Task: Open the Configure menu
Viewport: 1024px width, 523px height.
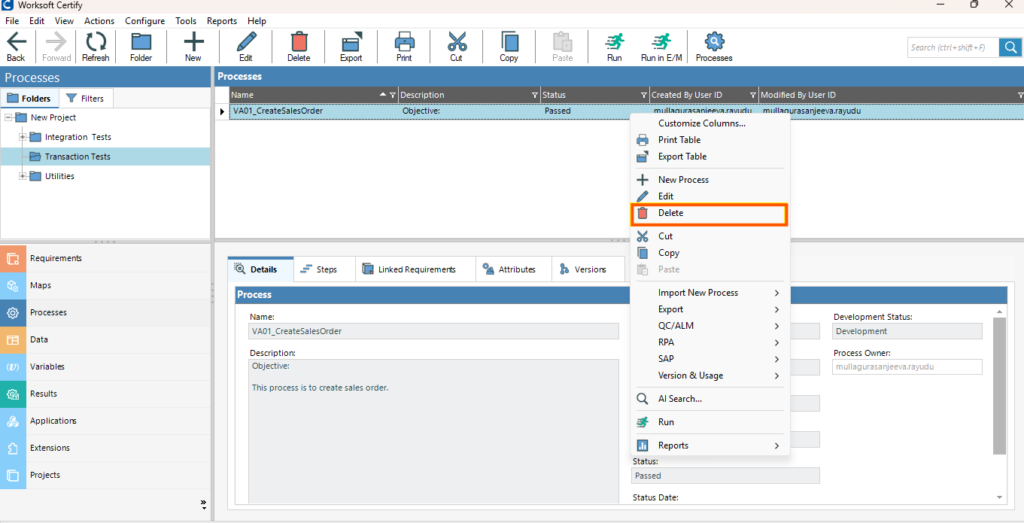Action: (145, 21)
